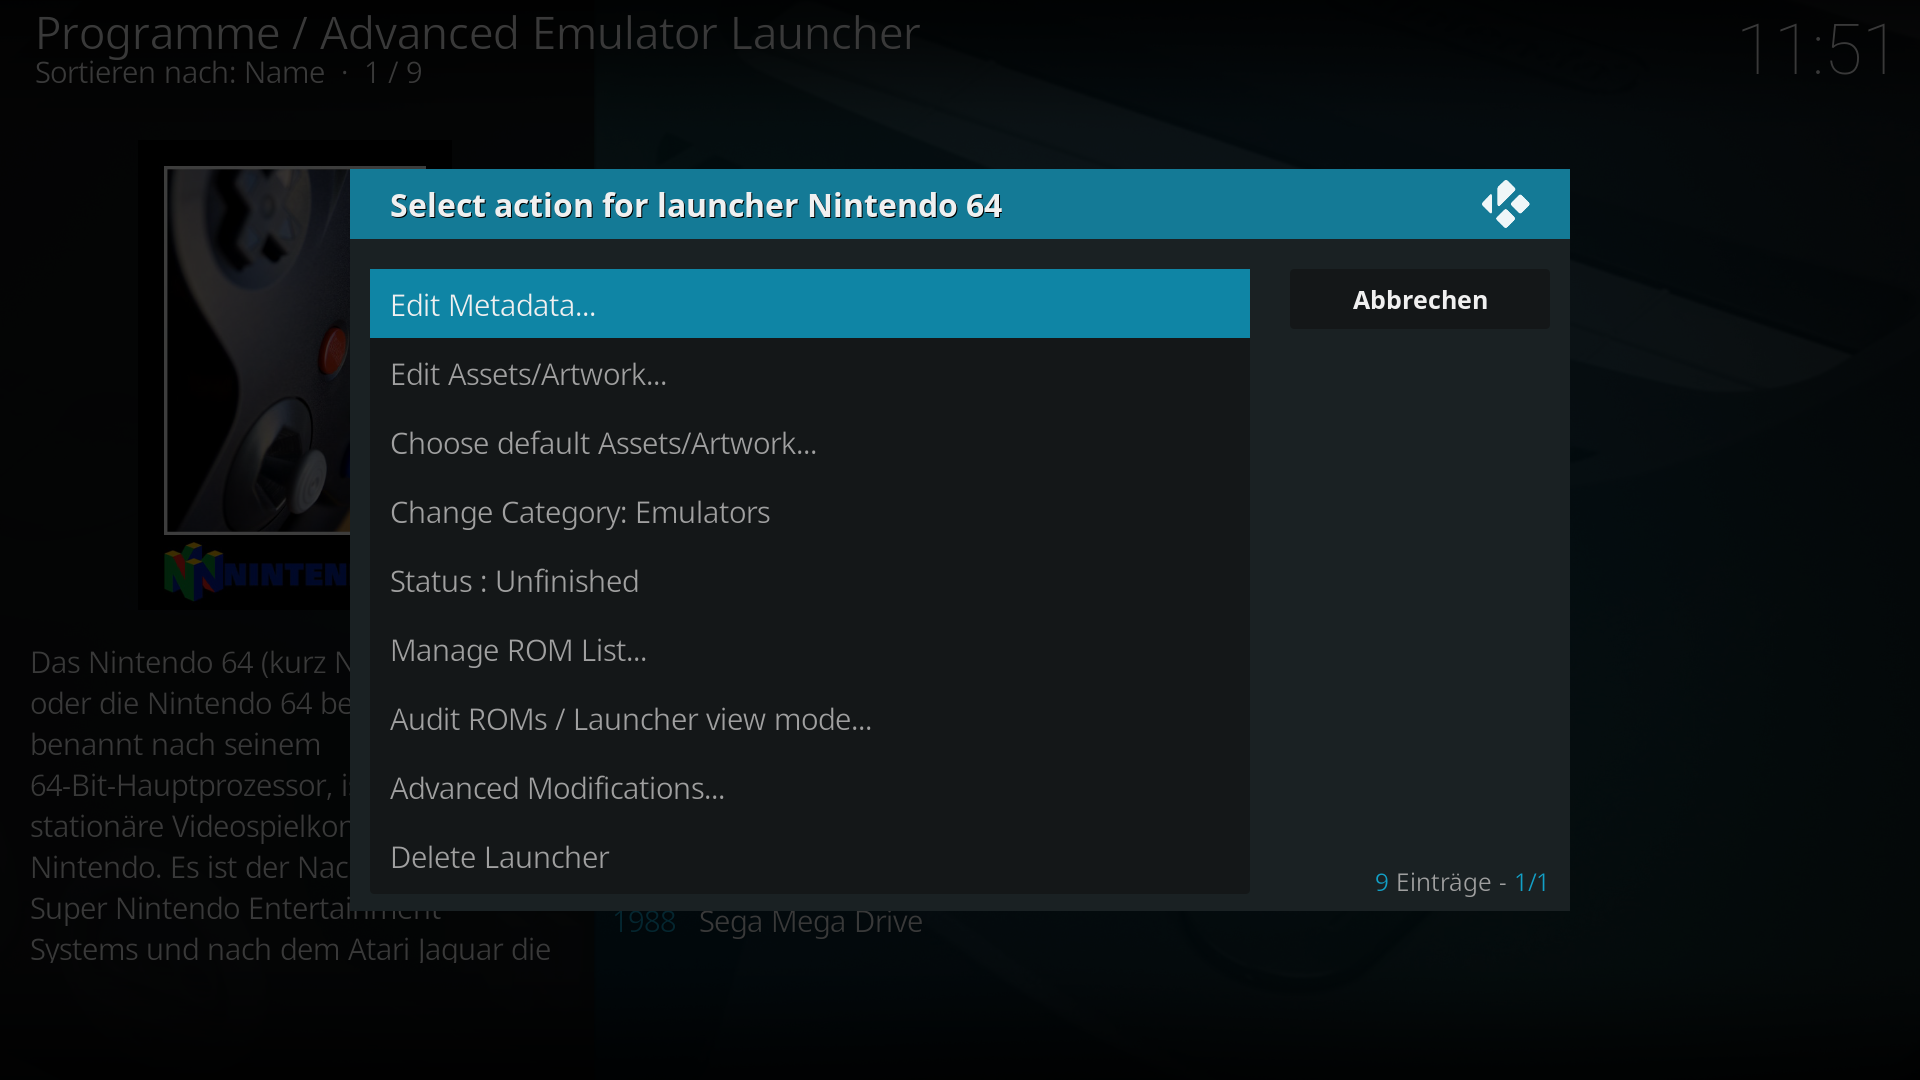
Task: Open Manage ROM List...
Action: pos(809,649)
